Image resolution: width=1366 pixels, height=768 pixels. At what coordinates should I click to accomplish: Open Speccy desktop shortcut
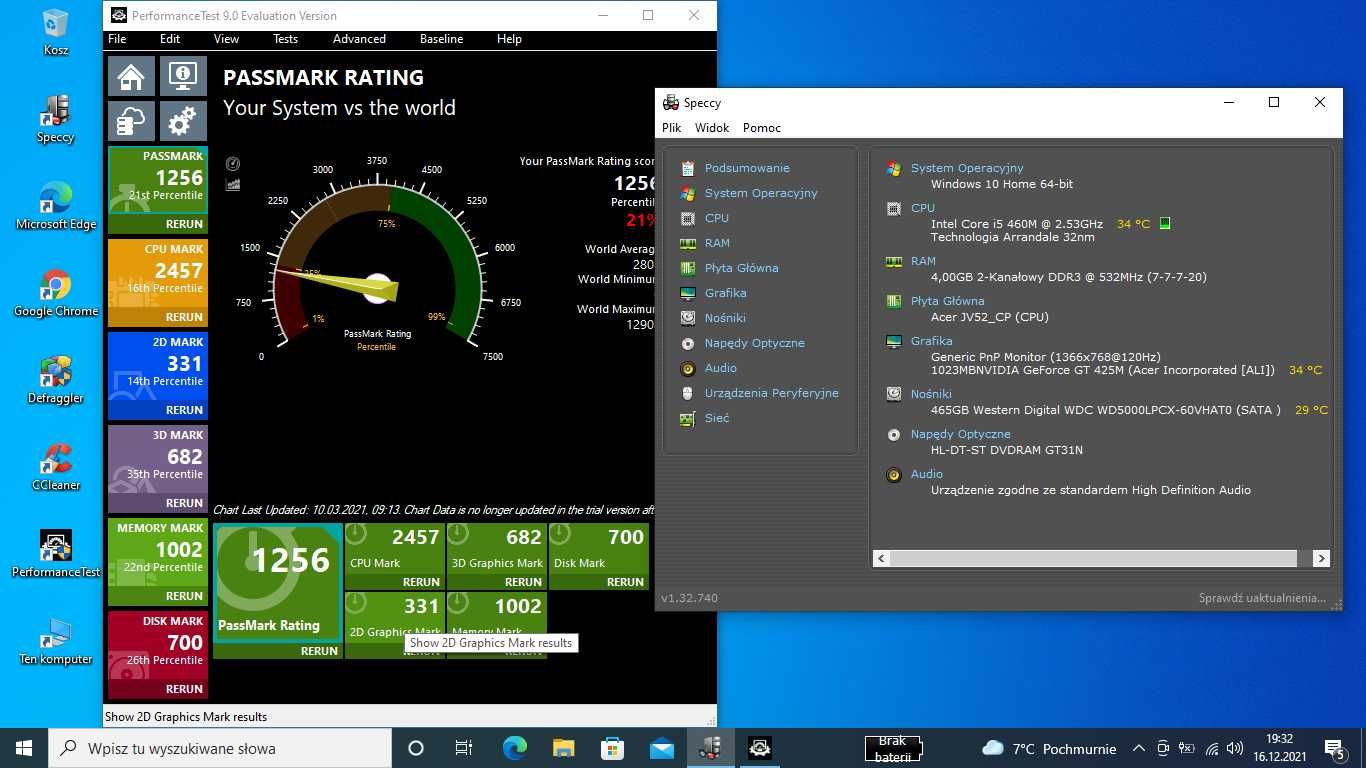click(56, 119)
